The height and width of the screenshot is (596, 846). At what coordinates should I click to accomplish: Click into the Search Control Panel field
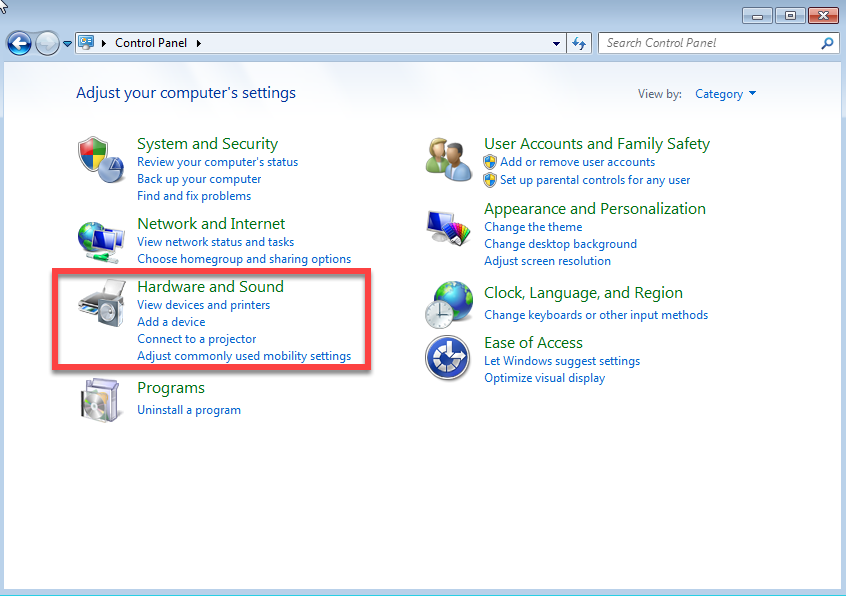708,43
